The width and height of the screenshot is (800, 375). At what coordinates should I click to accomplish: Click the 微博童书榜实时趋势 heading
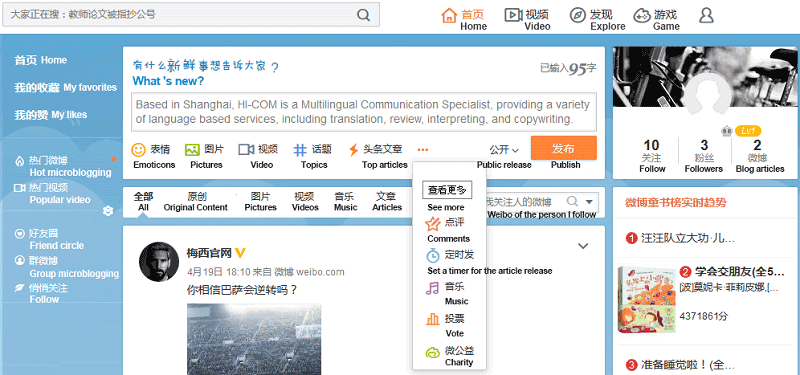676,203
